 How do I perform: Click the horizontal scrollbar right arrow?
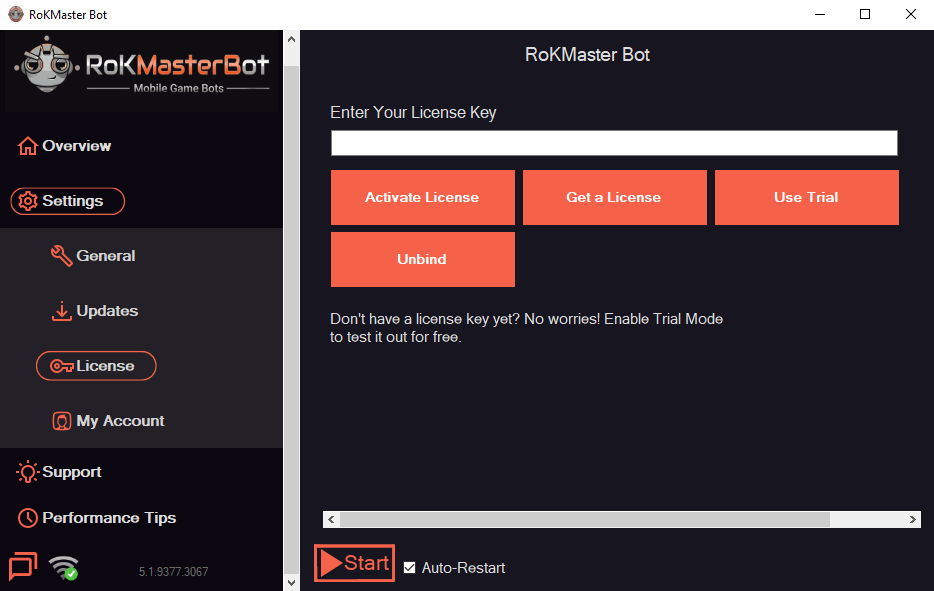[913, 520]
